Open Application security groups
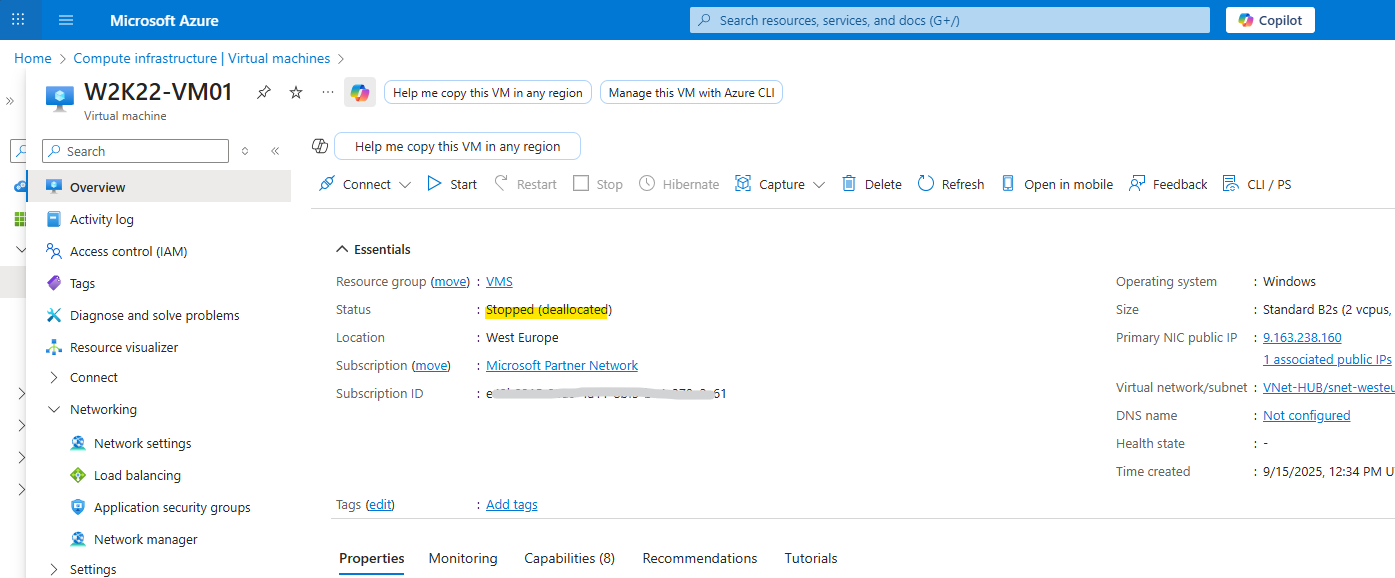Image resolution: width=1395 pixels, height=578 pixels. tap(172, 507)
